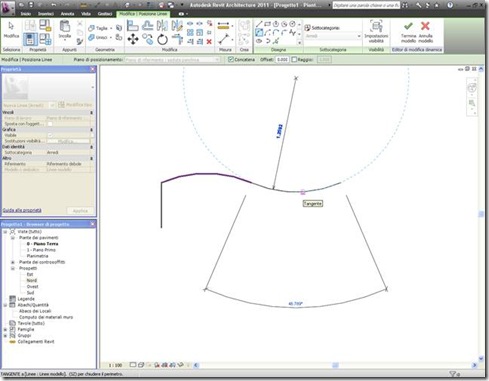Expand the Famiglie tree node
489x381 pixels.
click(x=5, y=329)
